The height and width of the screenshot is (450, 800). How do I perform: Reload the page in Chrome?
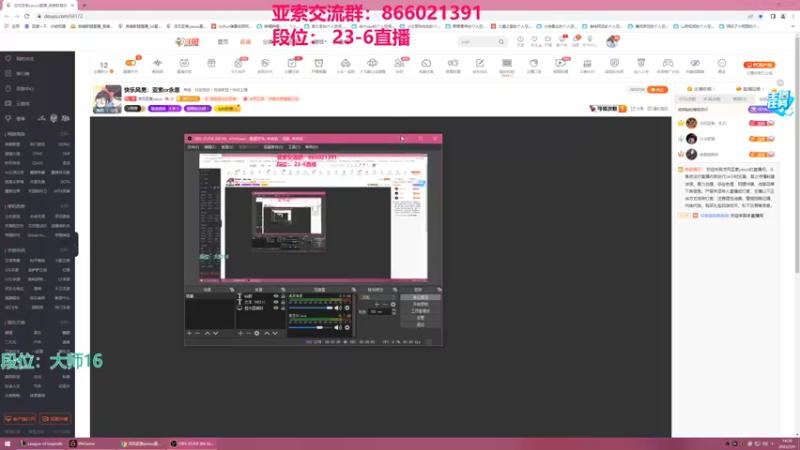(x=27, y=16)
